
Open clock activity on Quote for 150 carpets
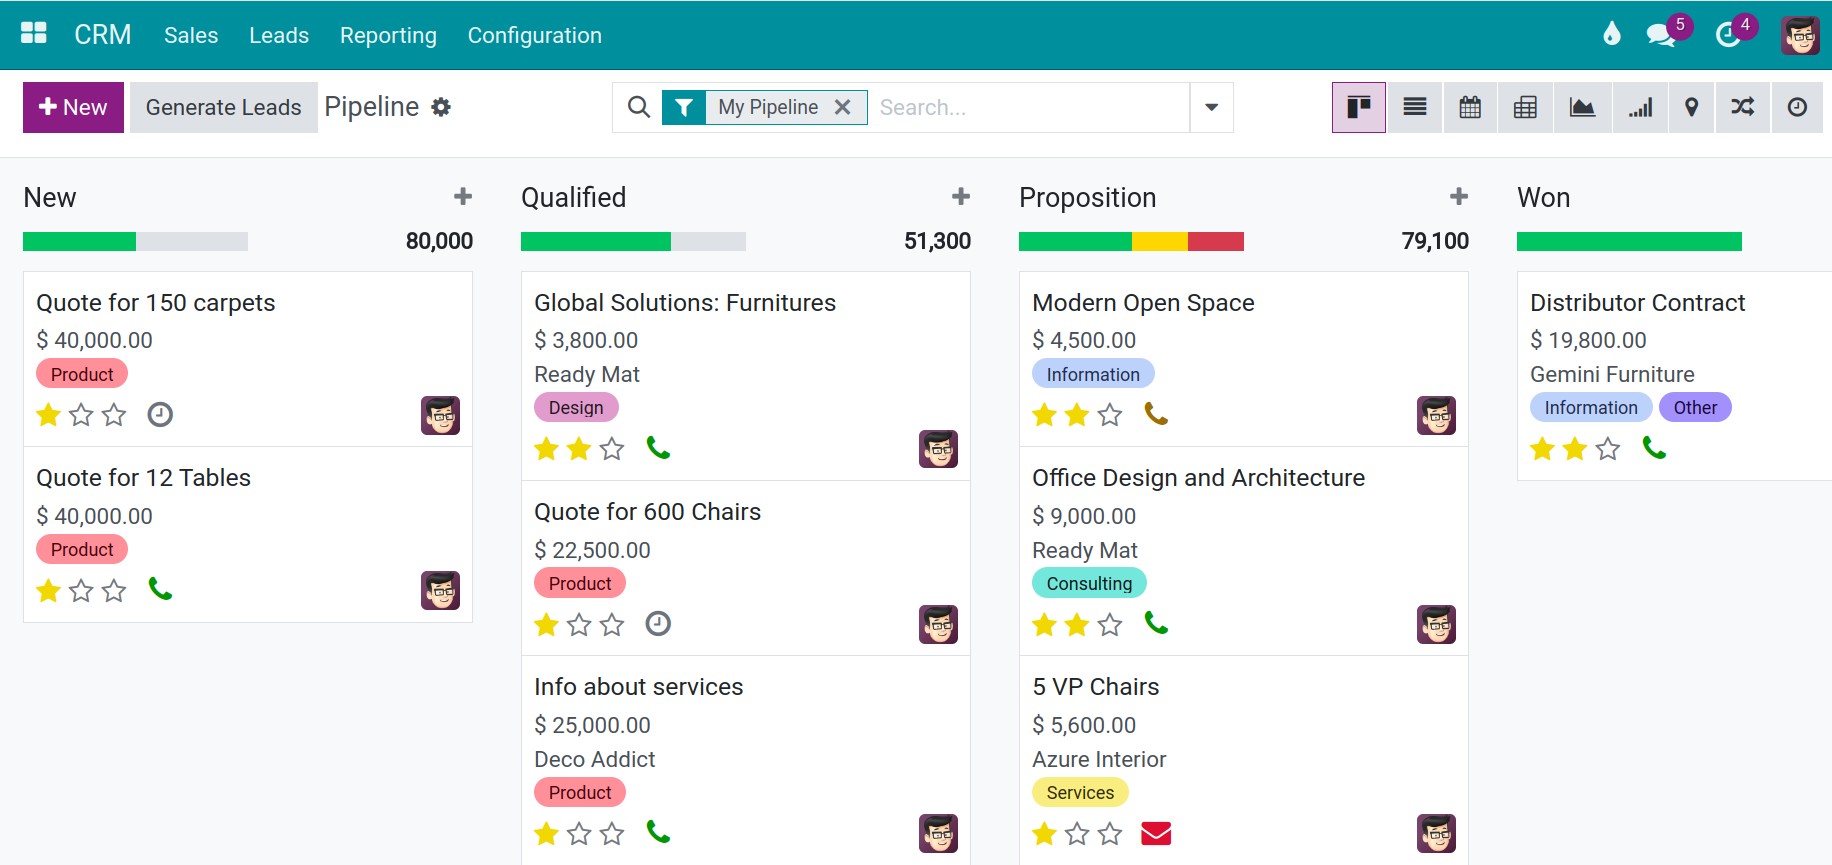pyautogui.click(x=160, y=414)
